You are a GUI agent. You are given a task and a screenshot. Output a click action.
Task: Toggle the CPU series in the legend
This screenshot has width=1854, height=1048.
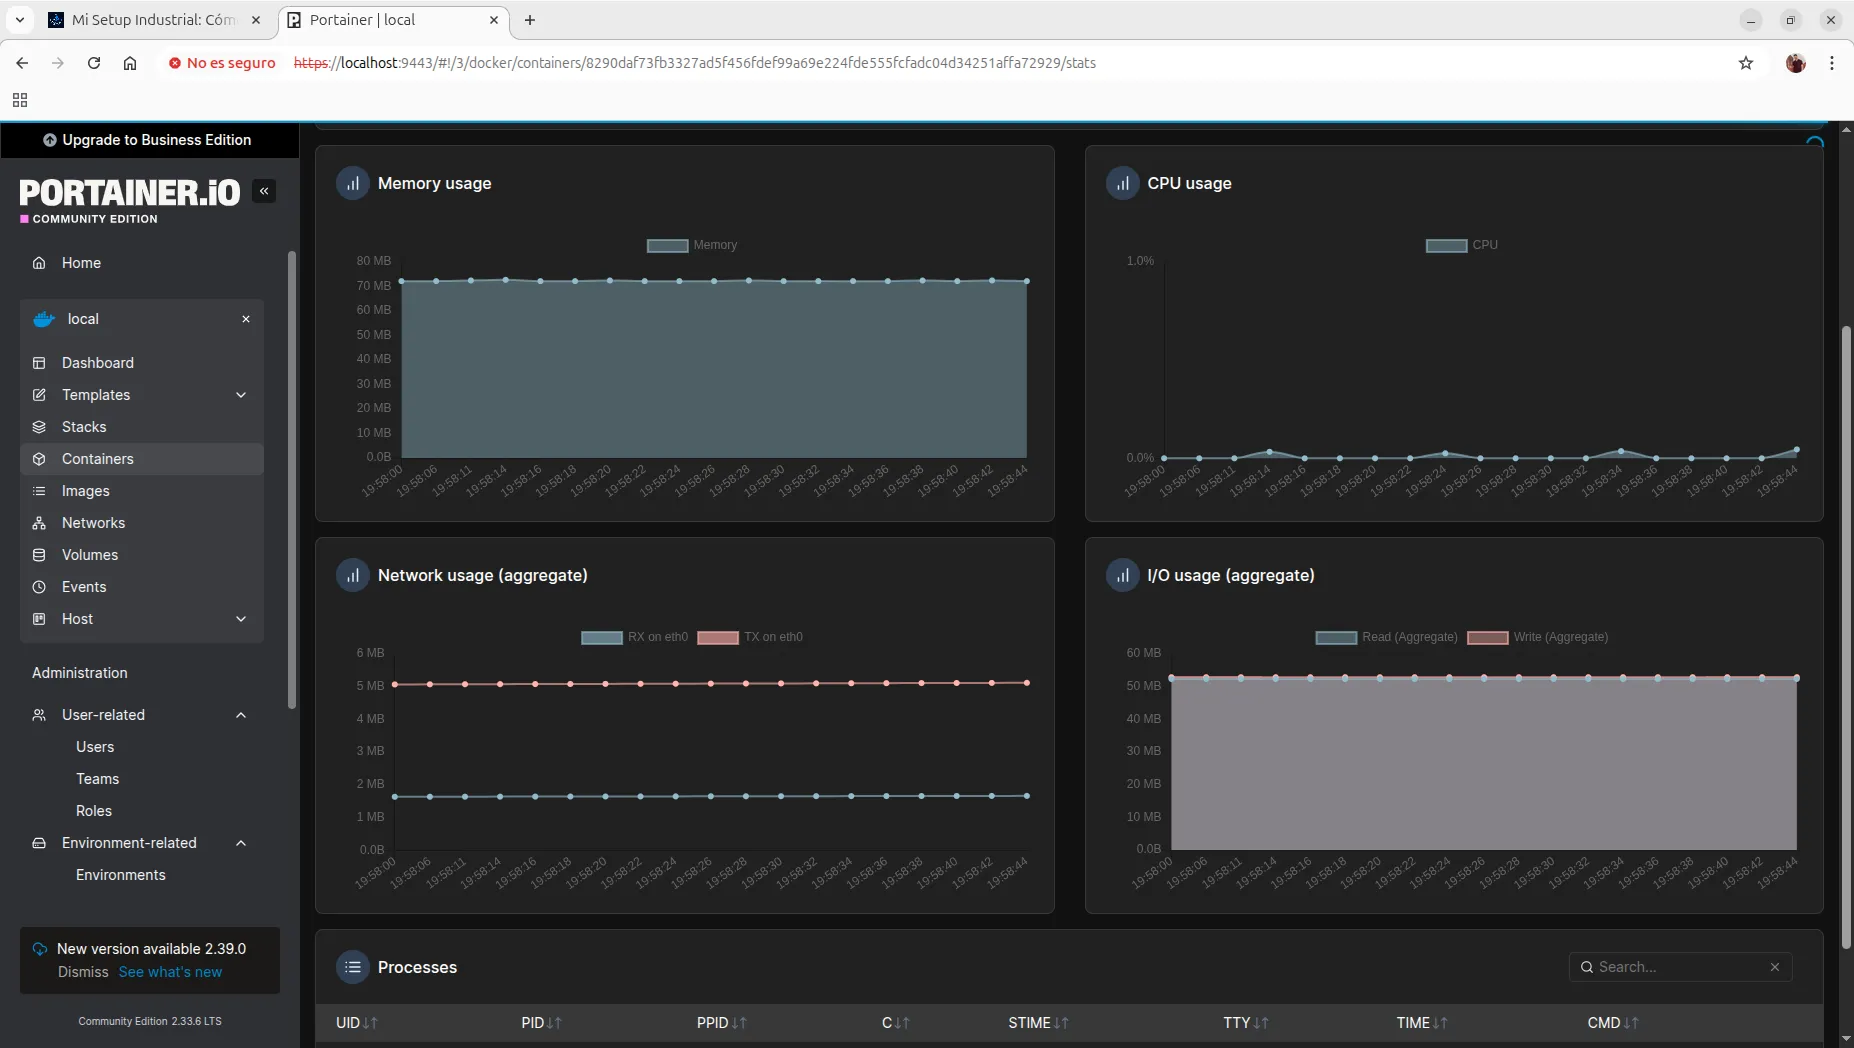pos(1461,245)
